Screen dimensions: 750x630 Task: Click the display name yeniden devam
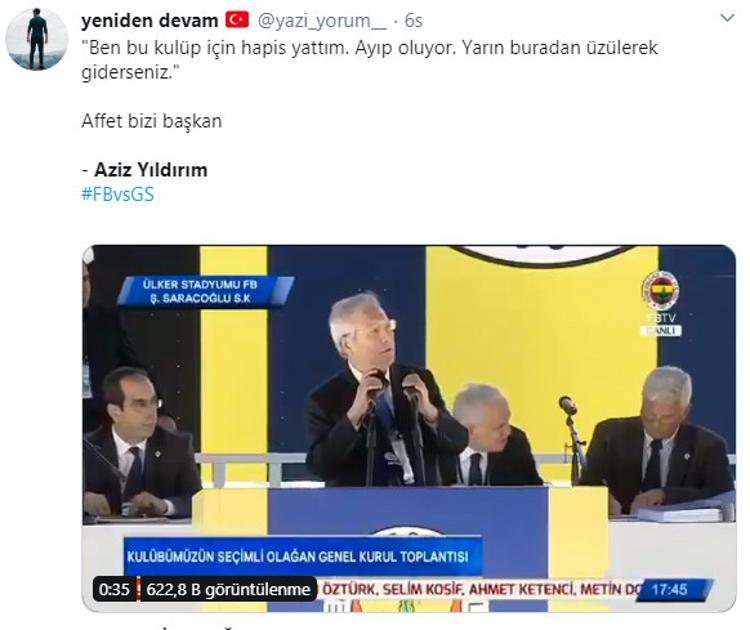150,21
